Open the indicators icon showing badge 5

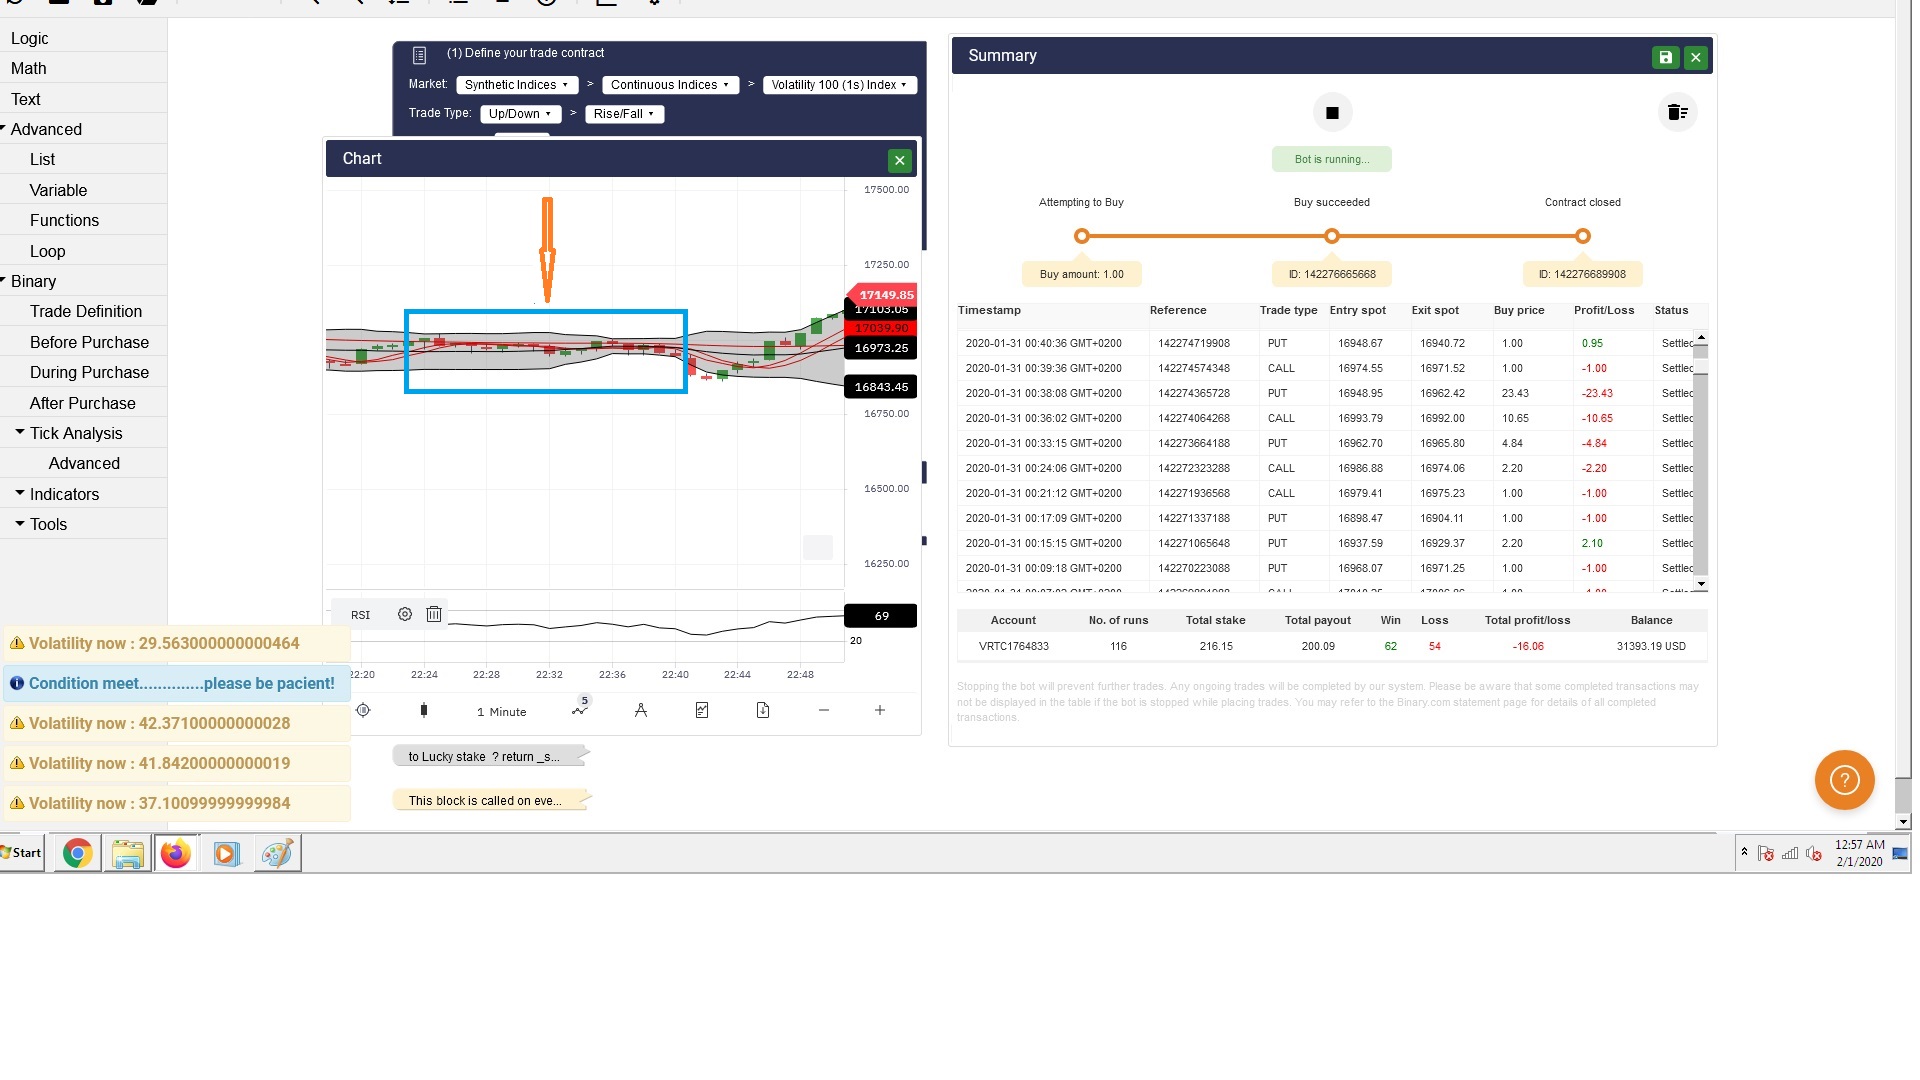coord(580,710)
